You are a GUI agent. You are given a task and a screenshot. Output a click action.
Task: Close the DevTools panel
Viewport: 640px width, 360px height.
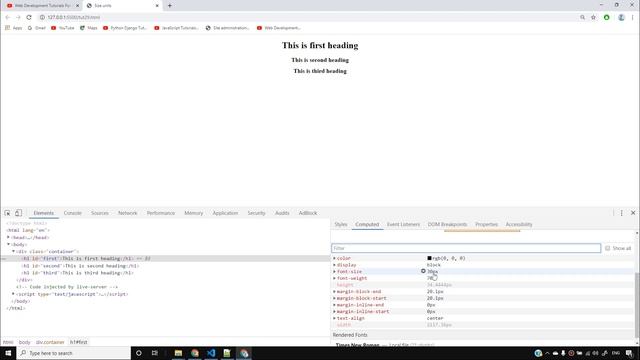pos(633,213)
